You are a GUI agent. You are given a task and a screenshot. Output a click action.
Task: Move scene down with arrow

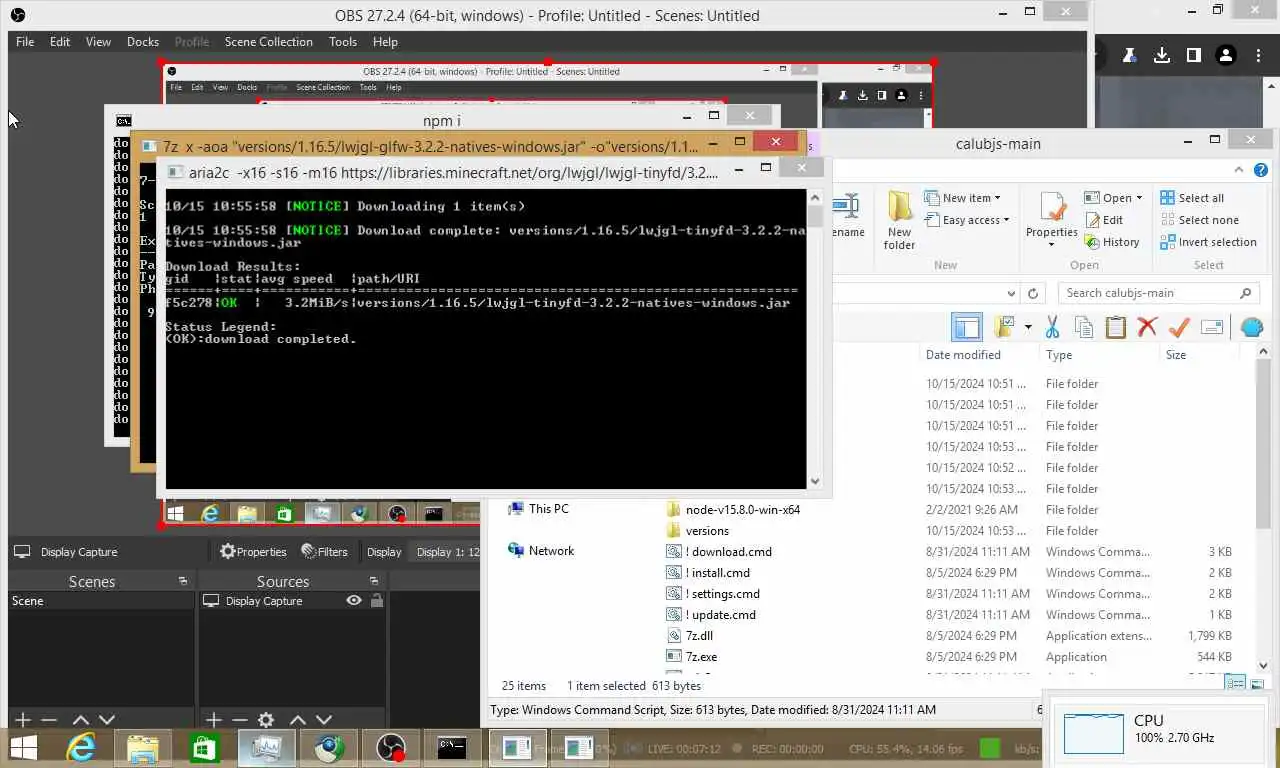point(107,720)
